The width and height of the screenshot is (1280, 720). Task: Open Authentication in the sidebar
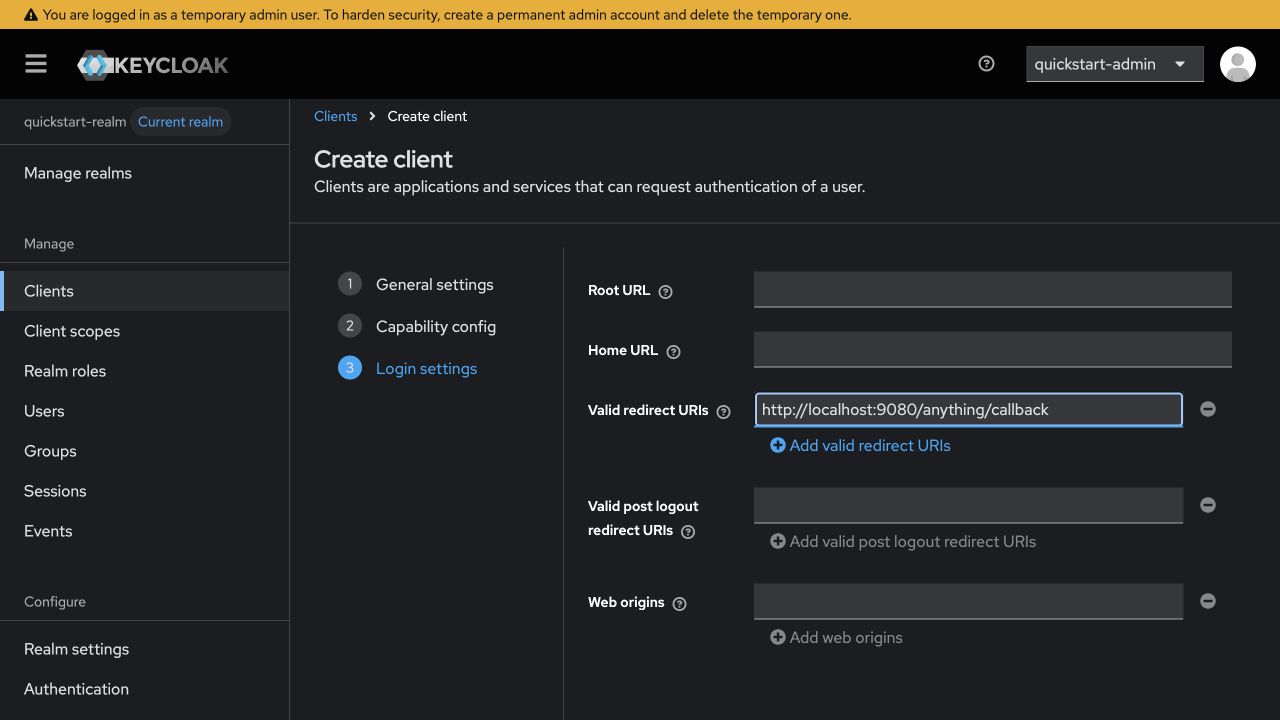click(x=144, y=689)
